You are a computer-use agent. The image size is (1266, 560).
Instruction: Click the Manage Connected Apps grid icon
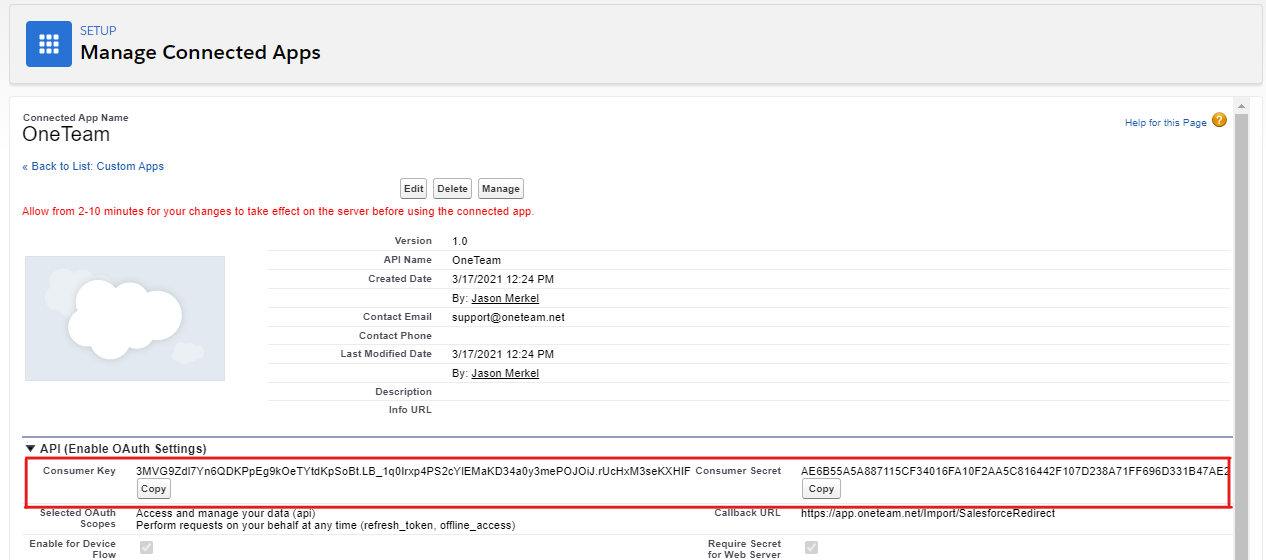(x=49, y=44)
